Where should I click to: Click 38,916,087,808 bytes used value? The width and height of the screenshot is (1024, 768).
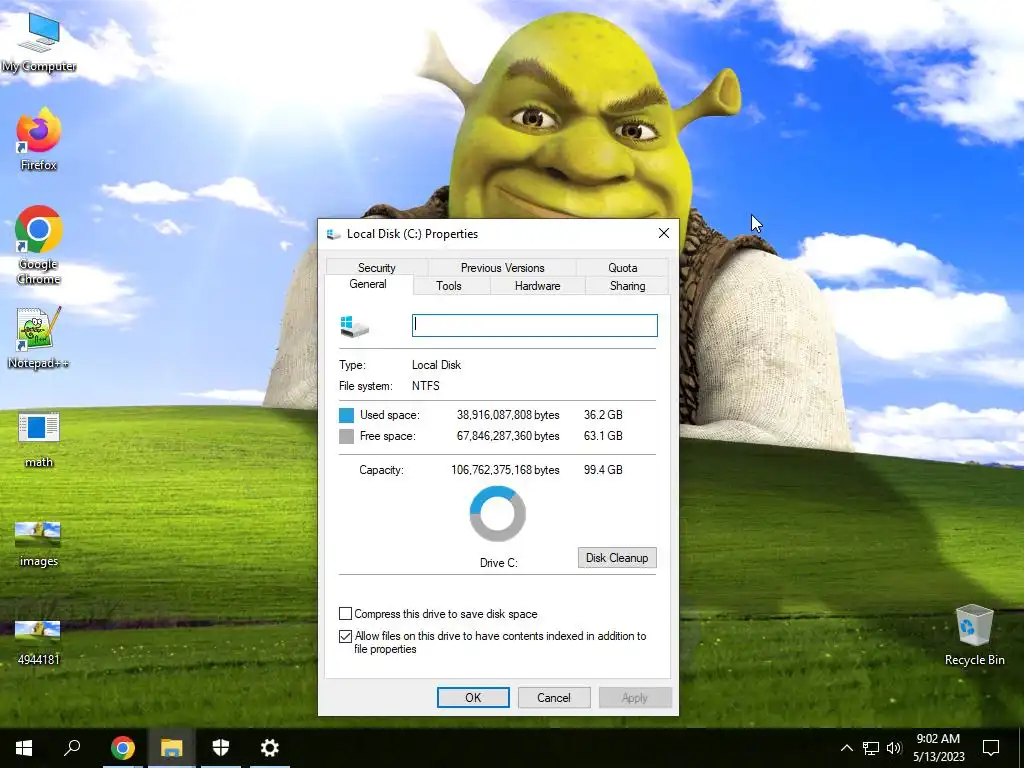coord(508,415)
